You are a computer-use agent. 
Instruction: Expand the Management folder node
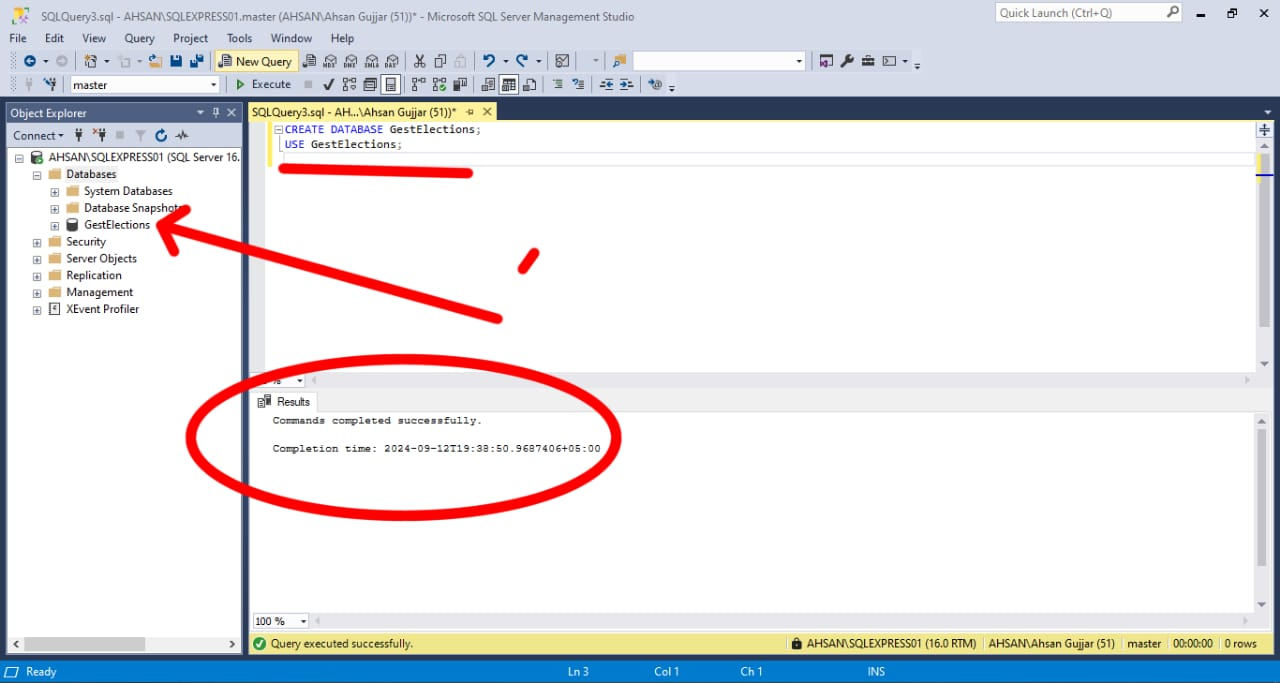[x=38, y=292]
